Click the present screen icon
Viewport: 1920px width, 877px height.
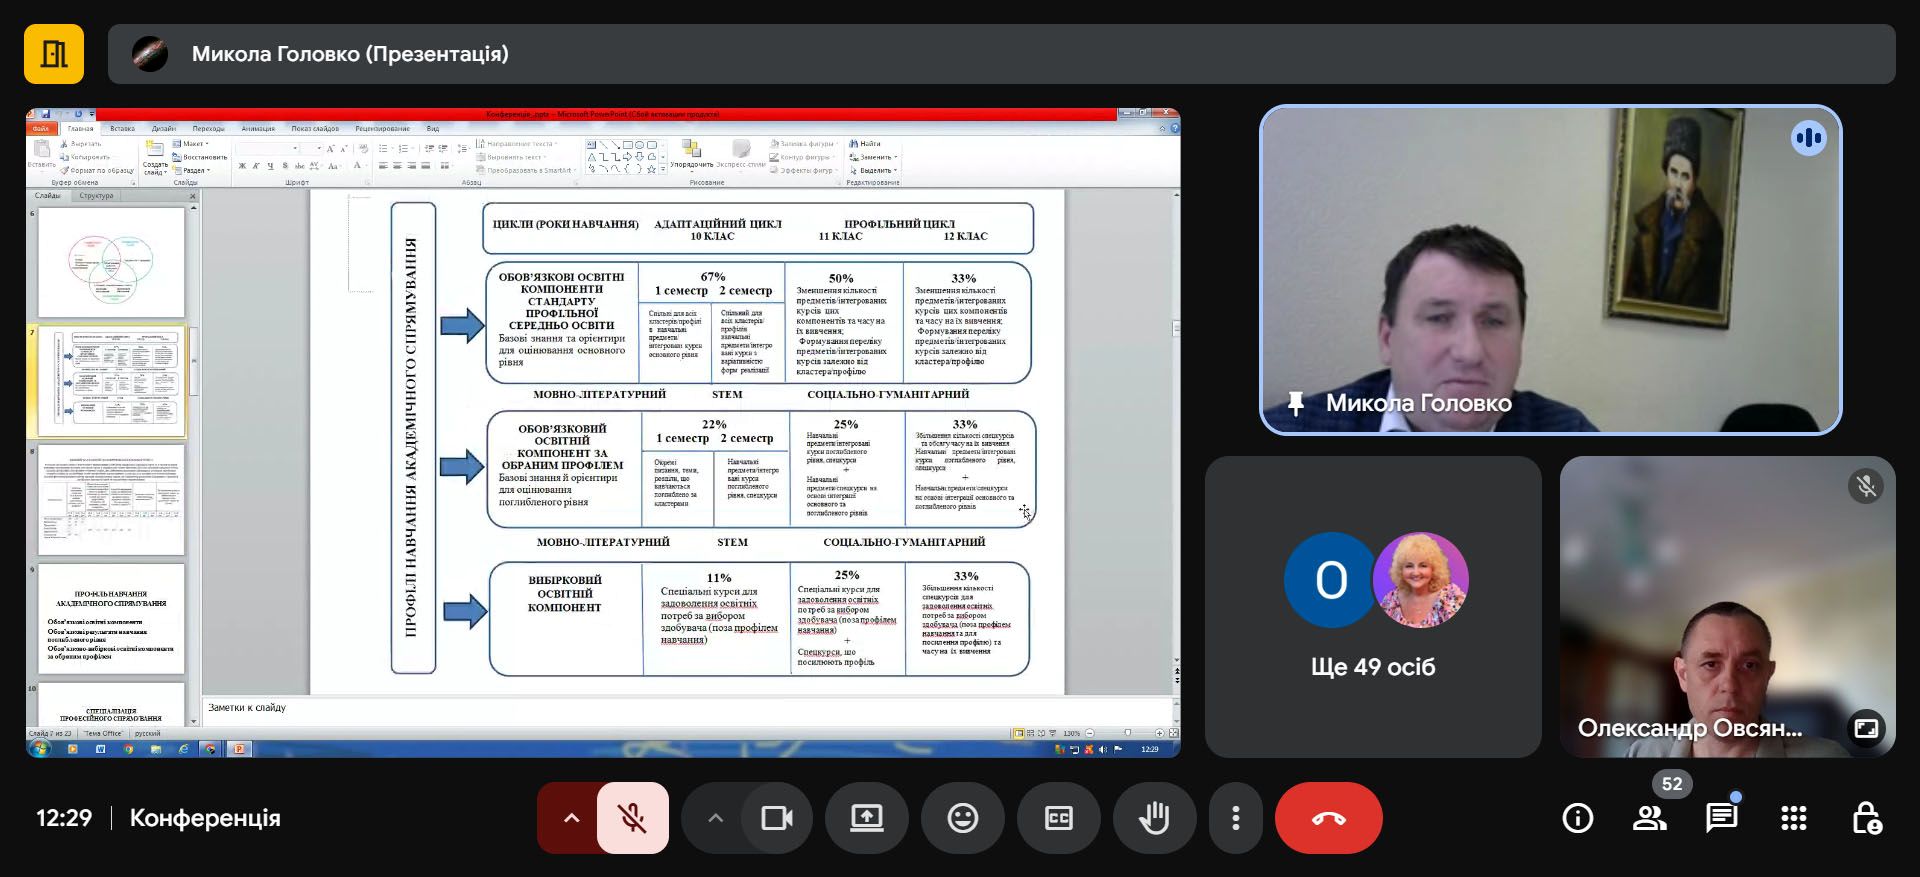click(x=866, y=819)
